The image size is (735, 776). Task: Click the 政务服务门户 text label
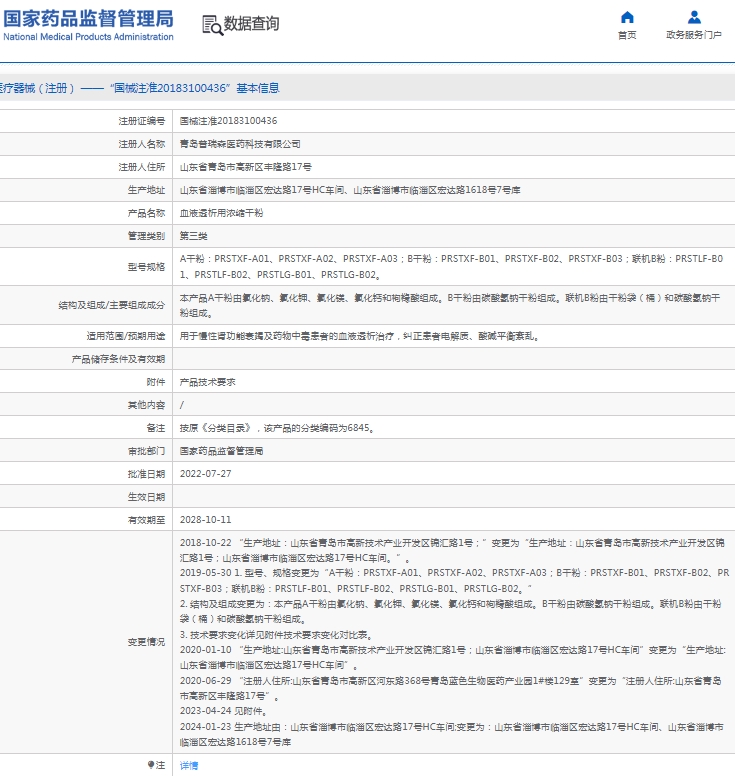pos(693,35)
